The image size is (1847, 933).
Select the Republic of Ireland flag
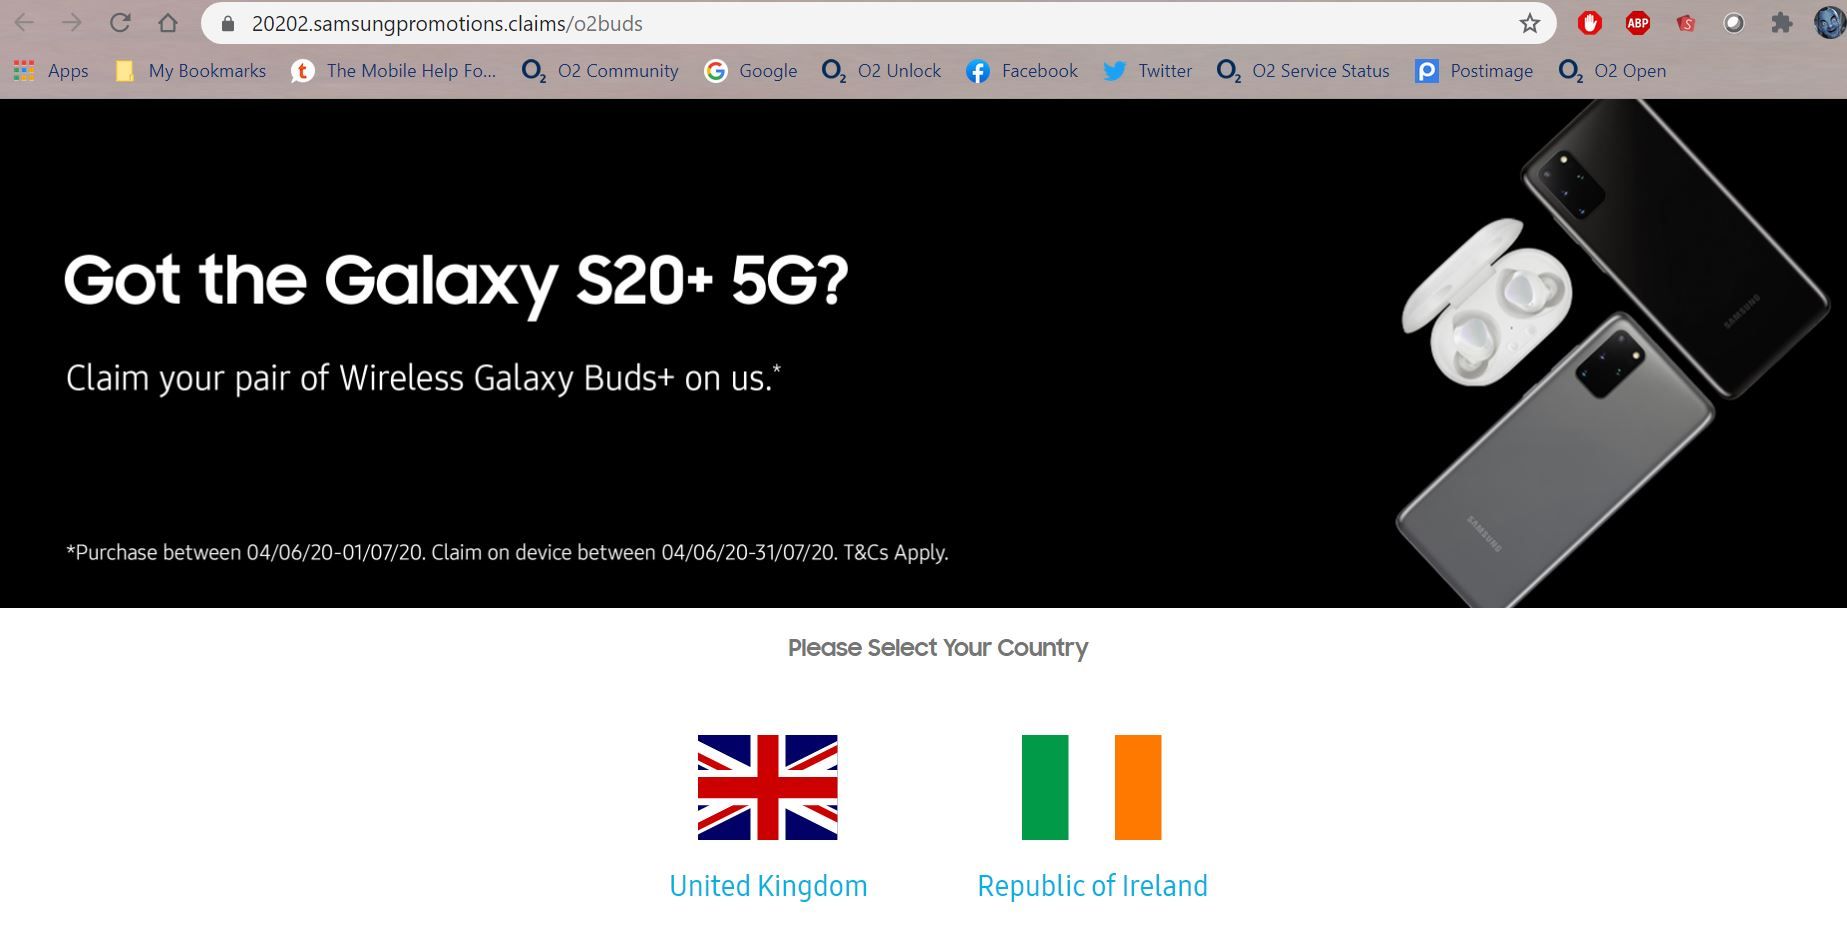click(x=1091, y=787)
